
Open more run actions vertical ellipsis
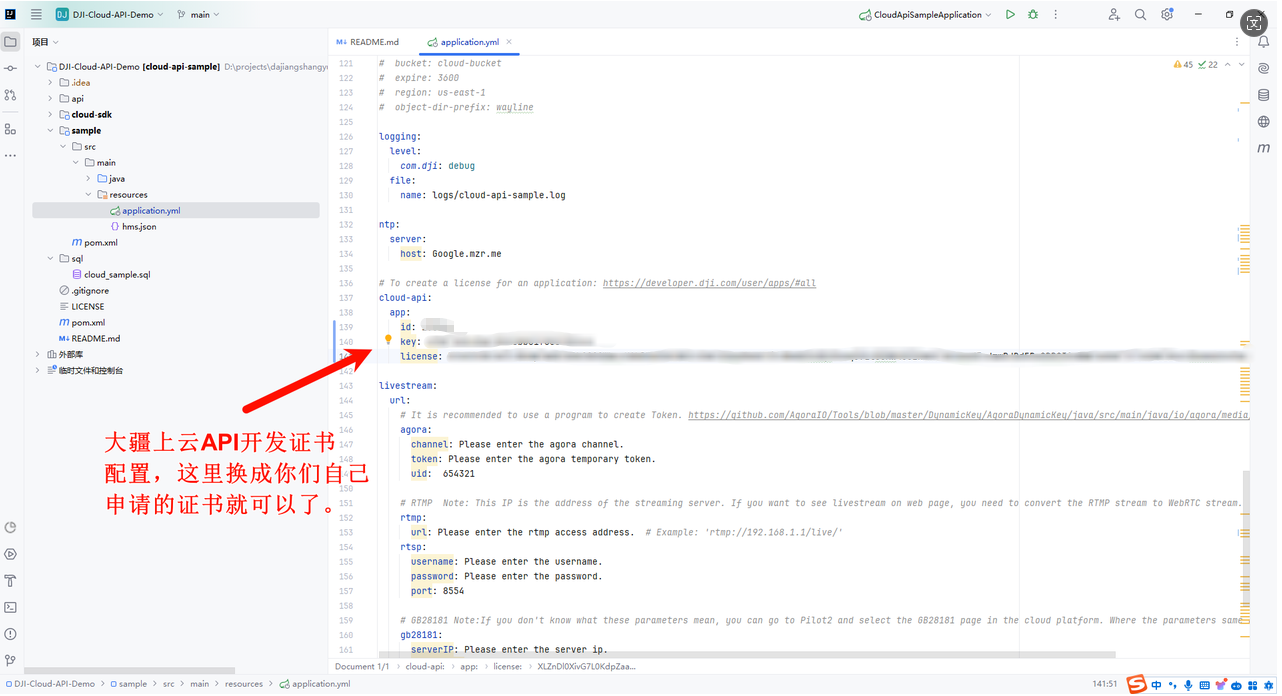(x=1056, y=15)
